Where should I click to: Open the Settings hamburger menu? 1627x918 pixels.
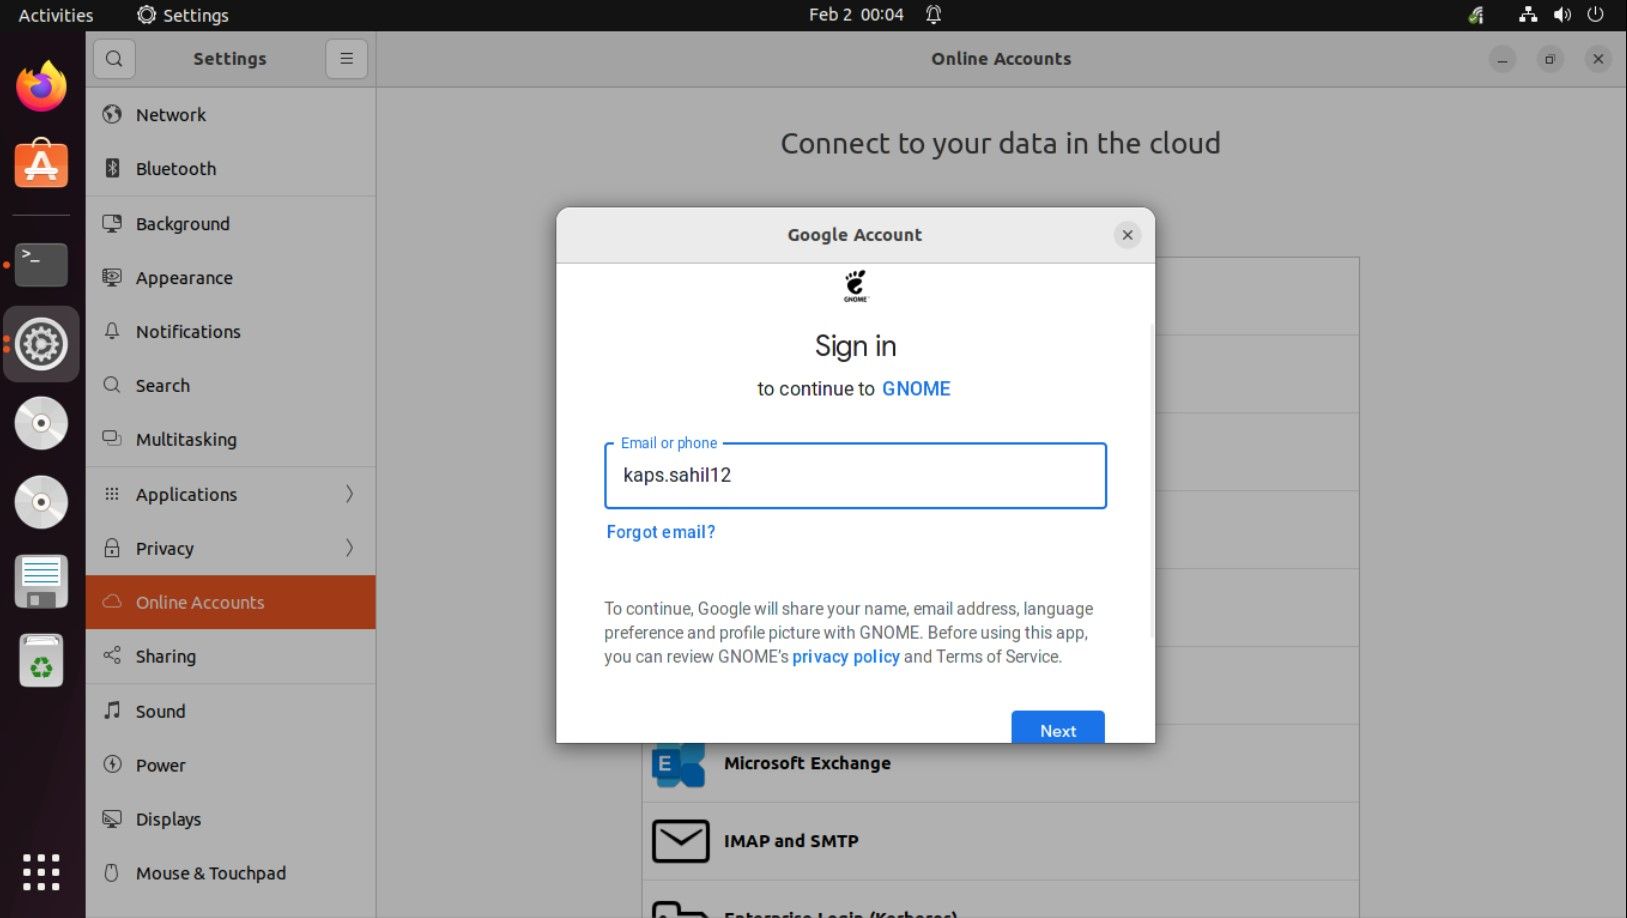click(346, 59)
